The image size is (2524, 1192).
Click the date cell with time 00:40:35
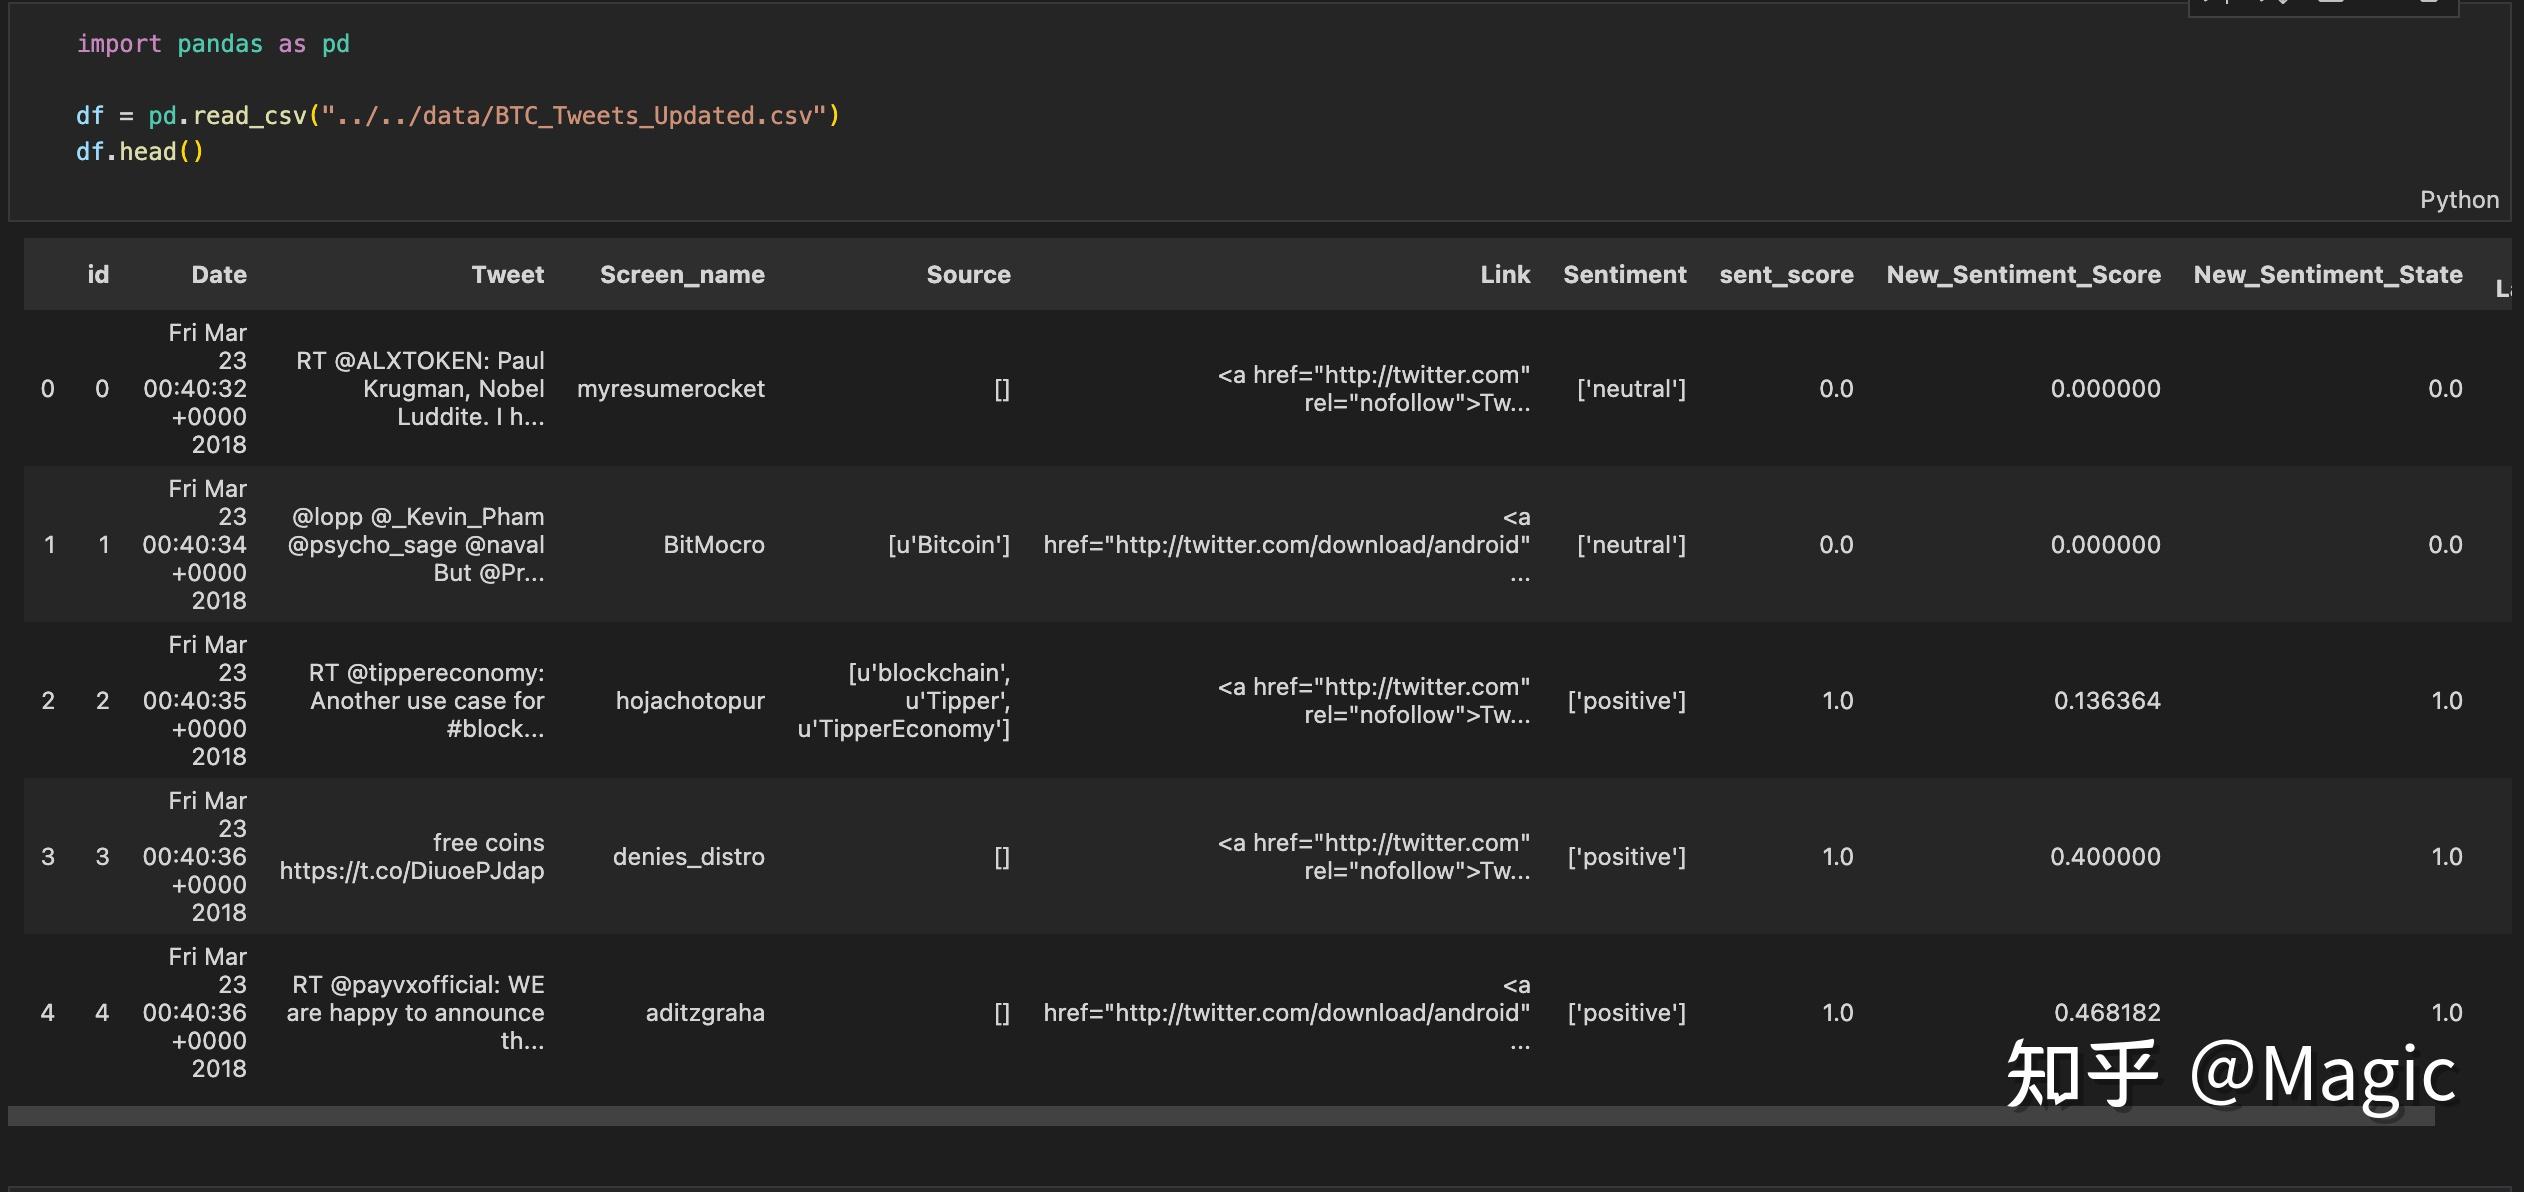pyautogui.click(x=195, y=701)
